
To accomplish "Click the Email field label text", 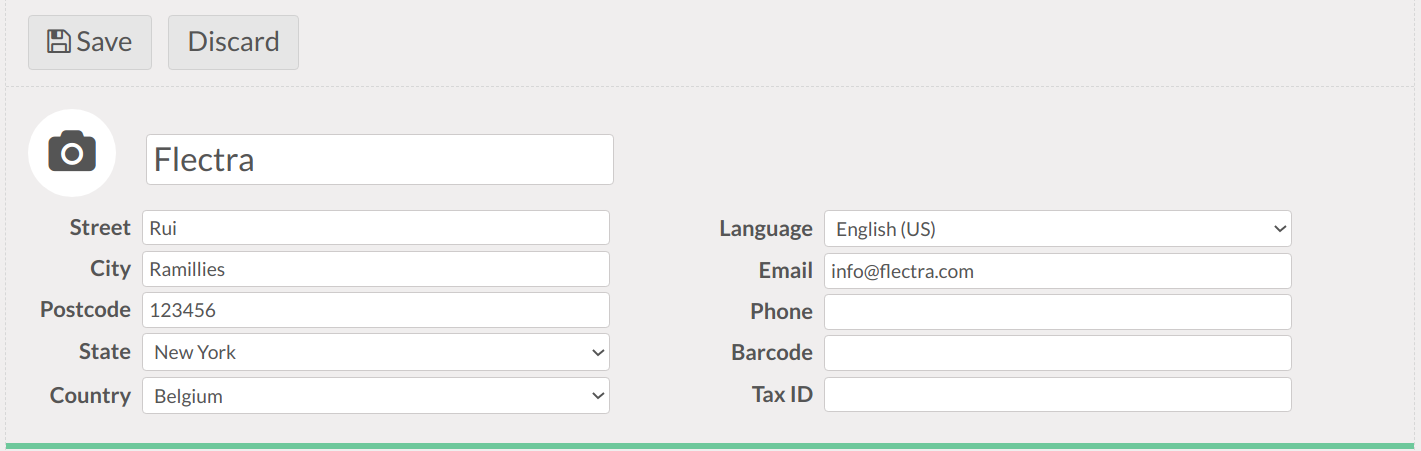I will coord(785,271).
